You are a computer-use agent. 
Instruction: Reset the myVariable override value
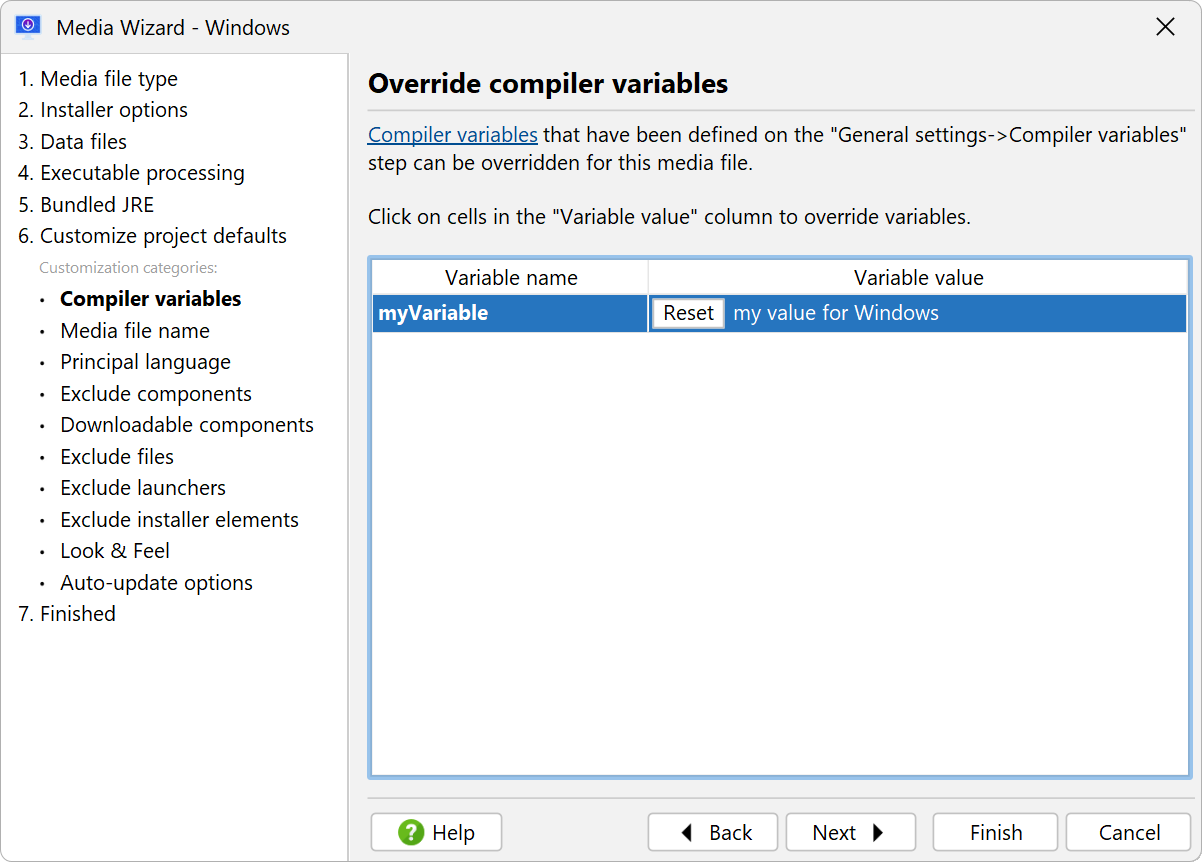coord(688,313)
